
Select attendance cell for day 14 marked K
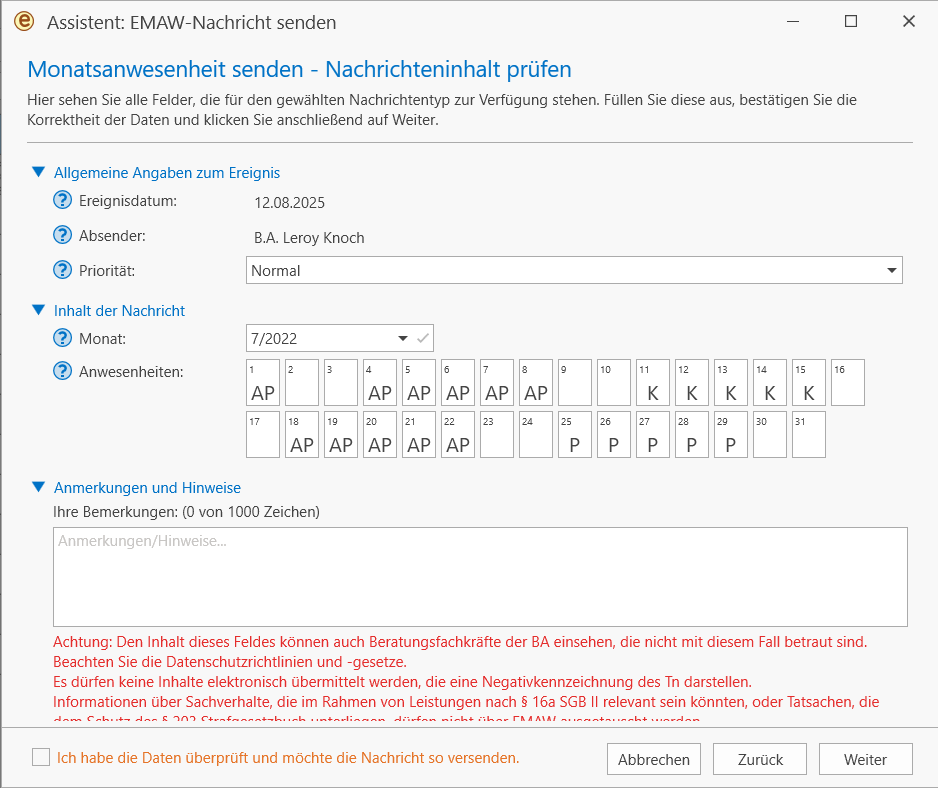770,382
